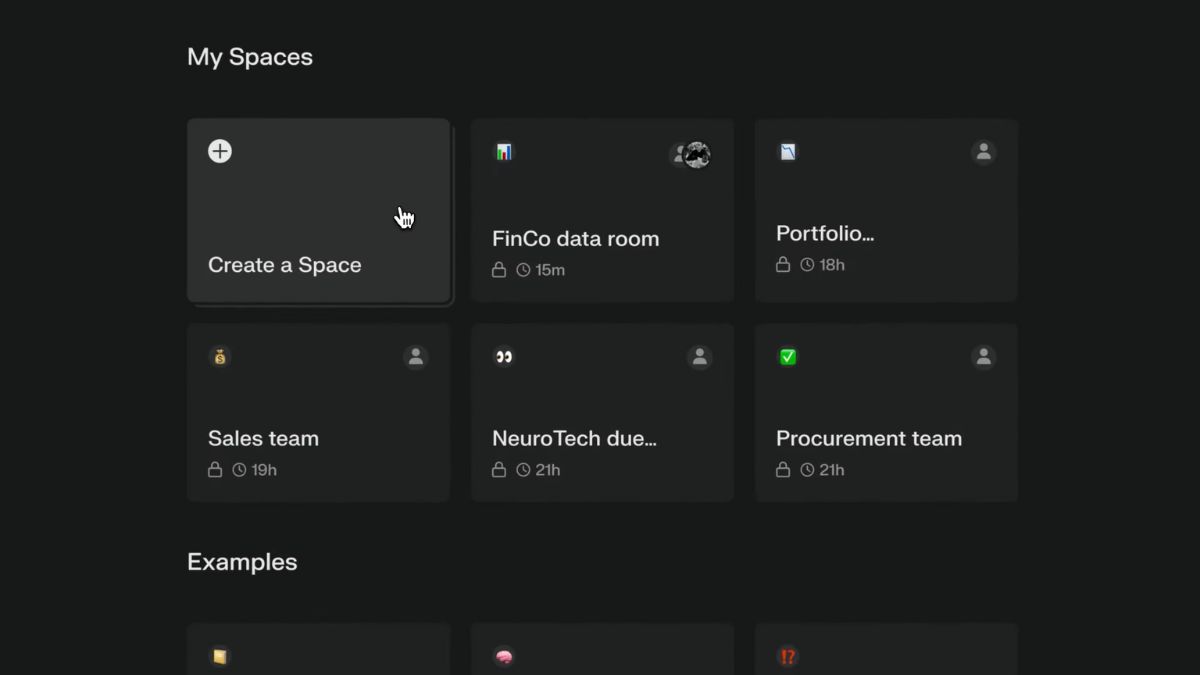Select the My Spaces section heading
This screenshot has width=1200, height=675.
(249, 57)
